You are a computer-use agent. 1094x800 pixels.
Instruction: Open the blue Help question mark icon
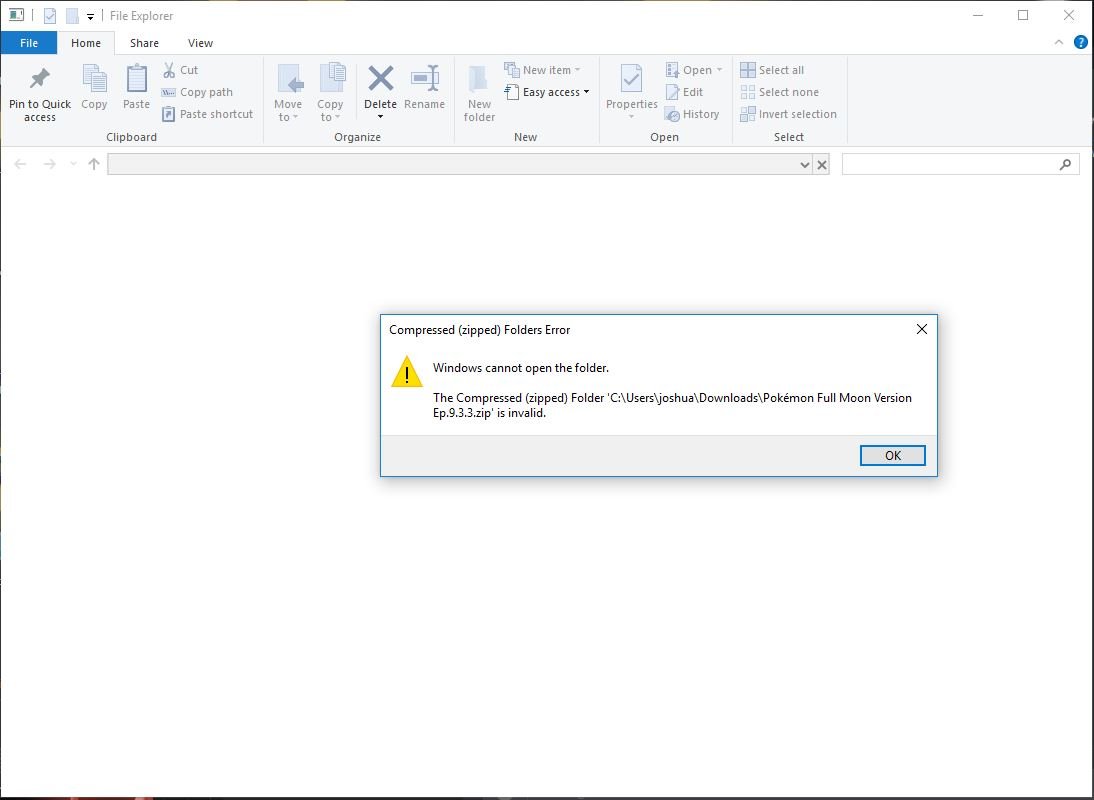click(1080, 43)
